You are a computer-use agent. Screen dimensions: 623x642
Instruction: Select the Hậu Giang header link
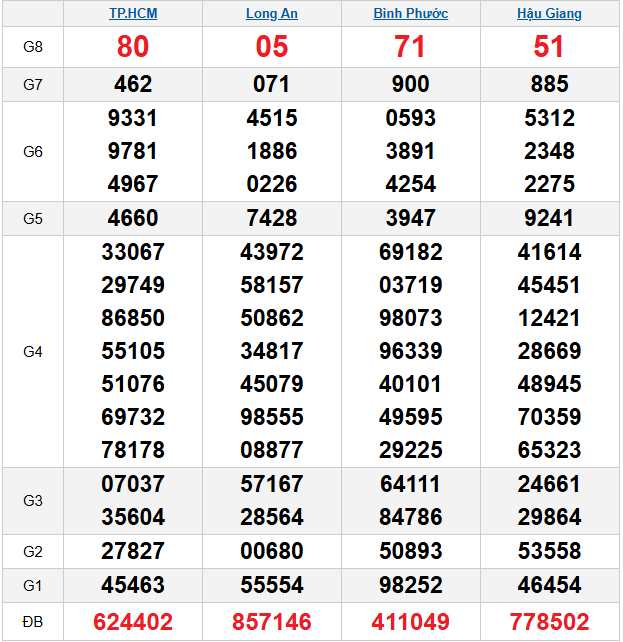click(x=549, y=14)
